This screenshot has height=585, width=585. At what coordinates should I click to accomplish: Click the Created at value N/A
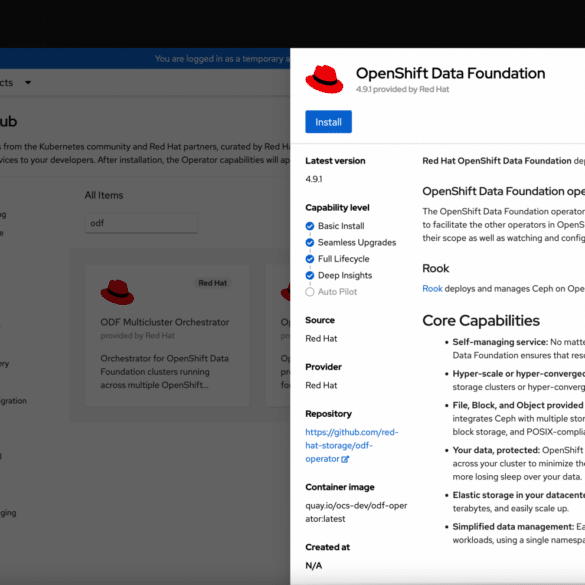click(313, 566)
